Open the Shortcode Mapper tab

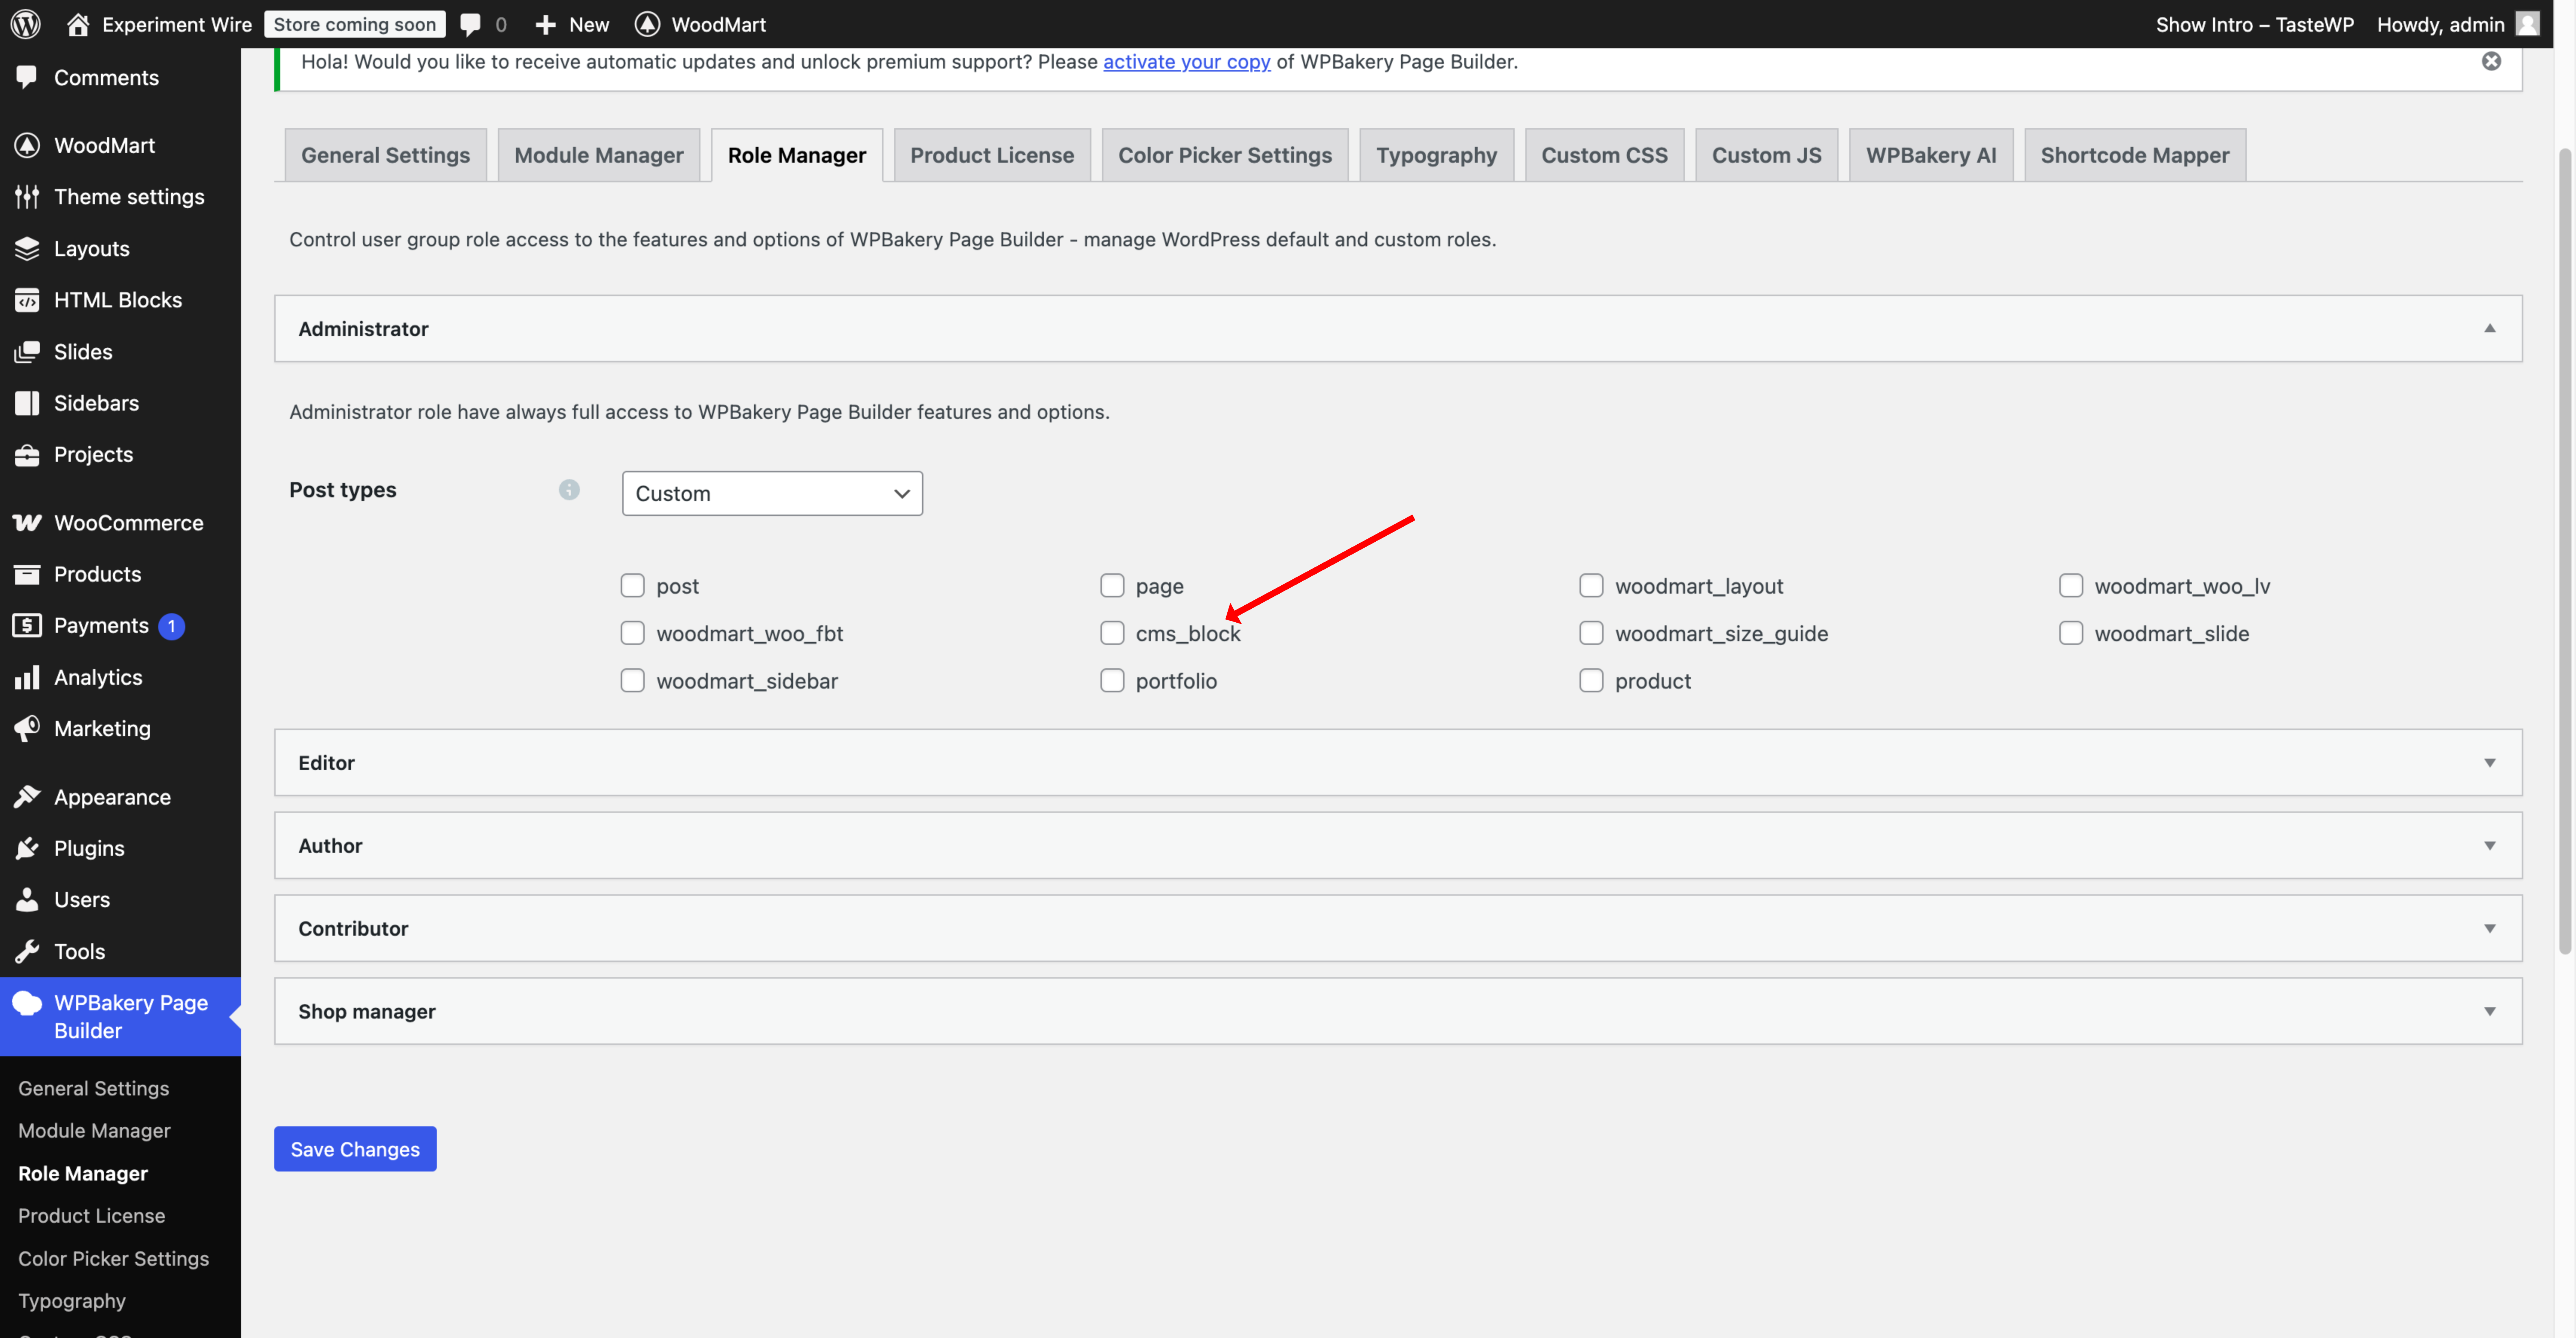click(2135, 155)
